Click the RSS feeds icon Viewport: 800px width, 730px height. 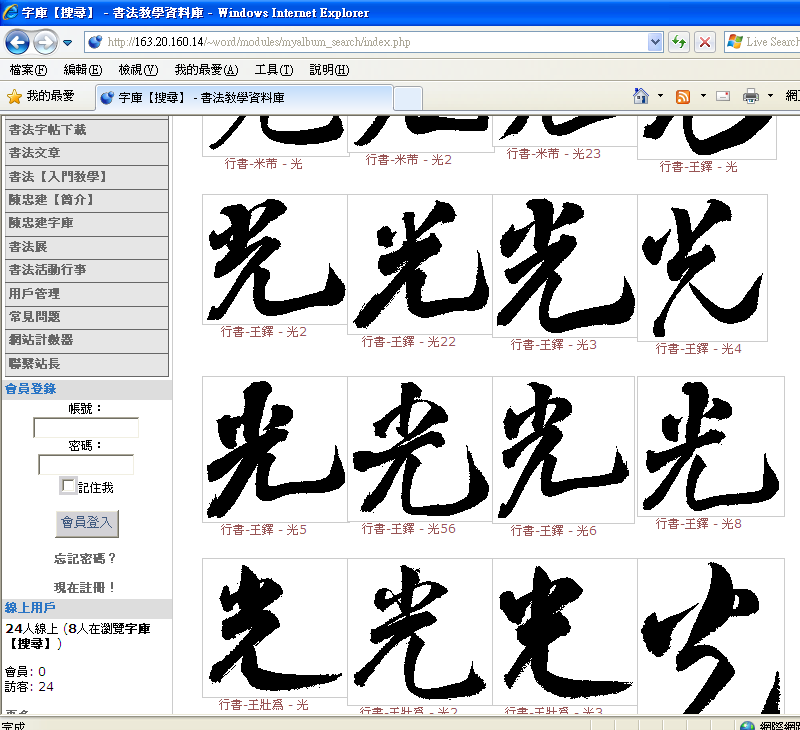pyautogui.click(x=683, y=96)
